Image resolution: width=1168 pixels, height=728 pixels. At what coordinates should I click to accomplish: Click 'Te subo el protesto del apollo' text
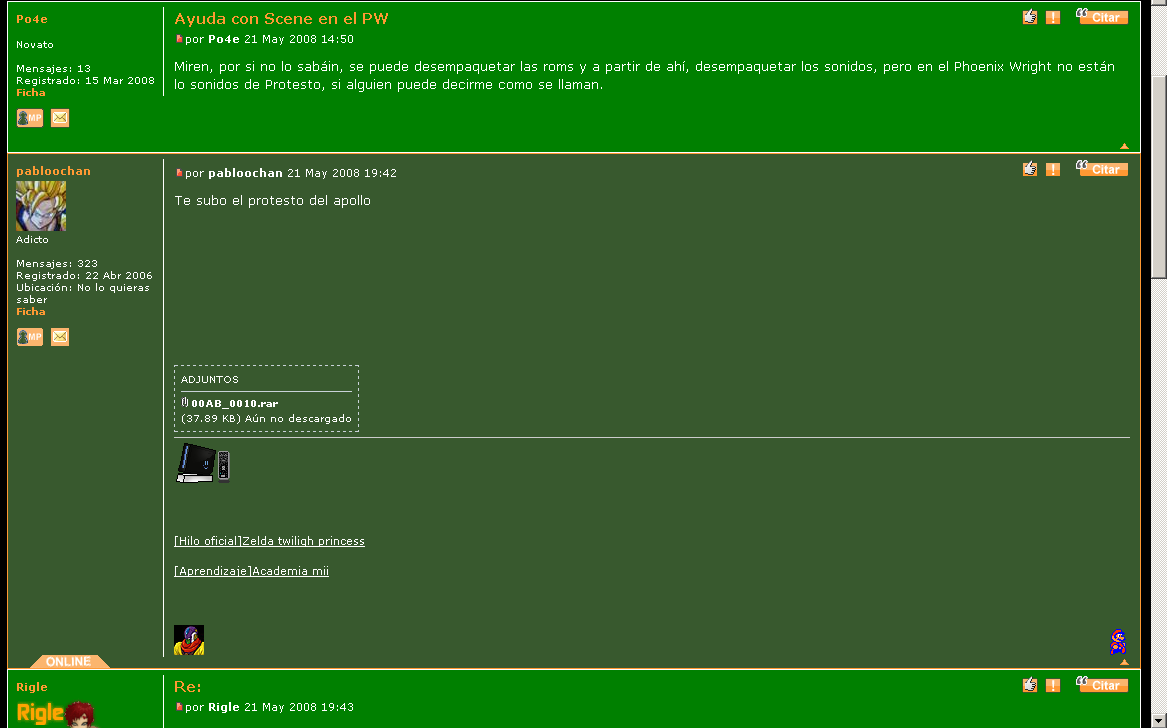pyautogui.click(x=272, y=200)
